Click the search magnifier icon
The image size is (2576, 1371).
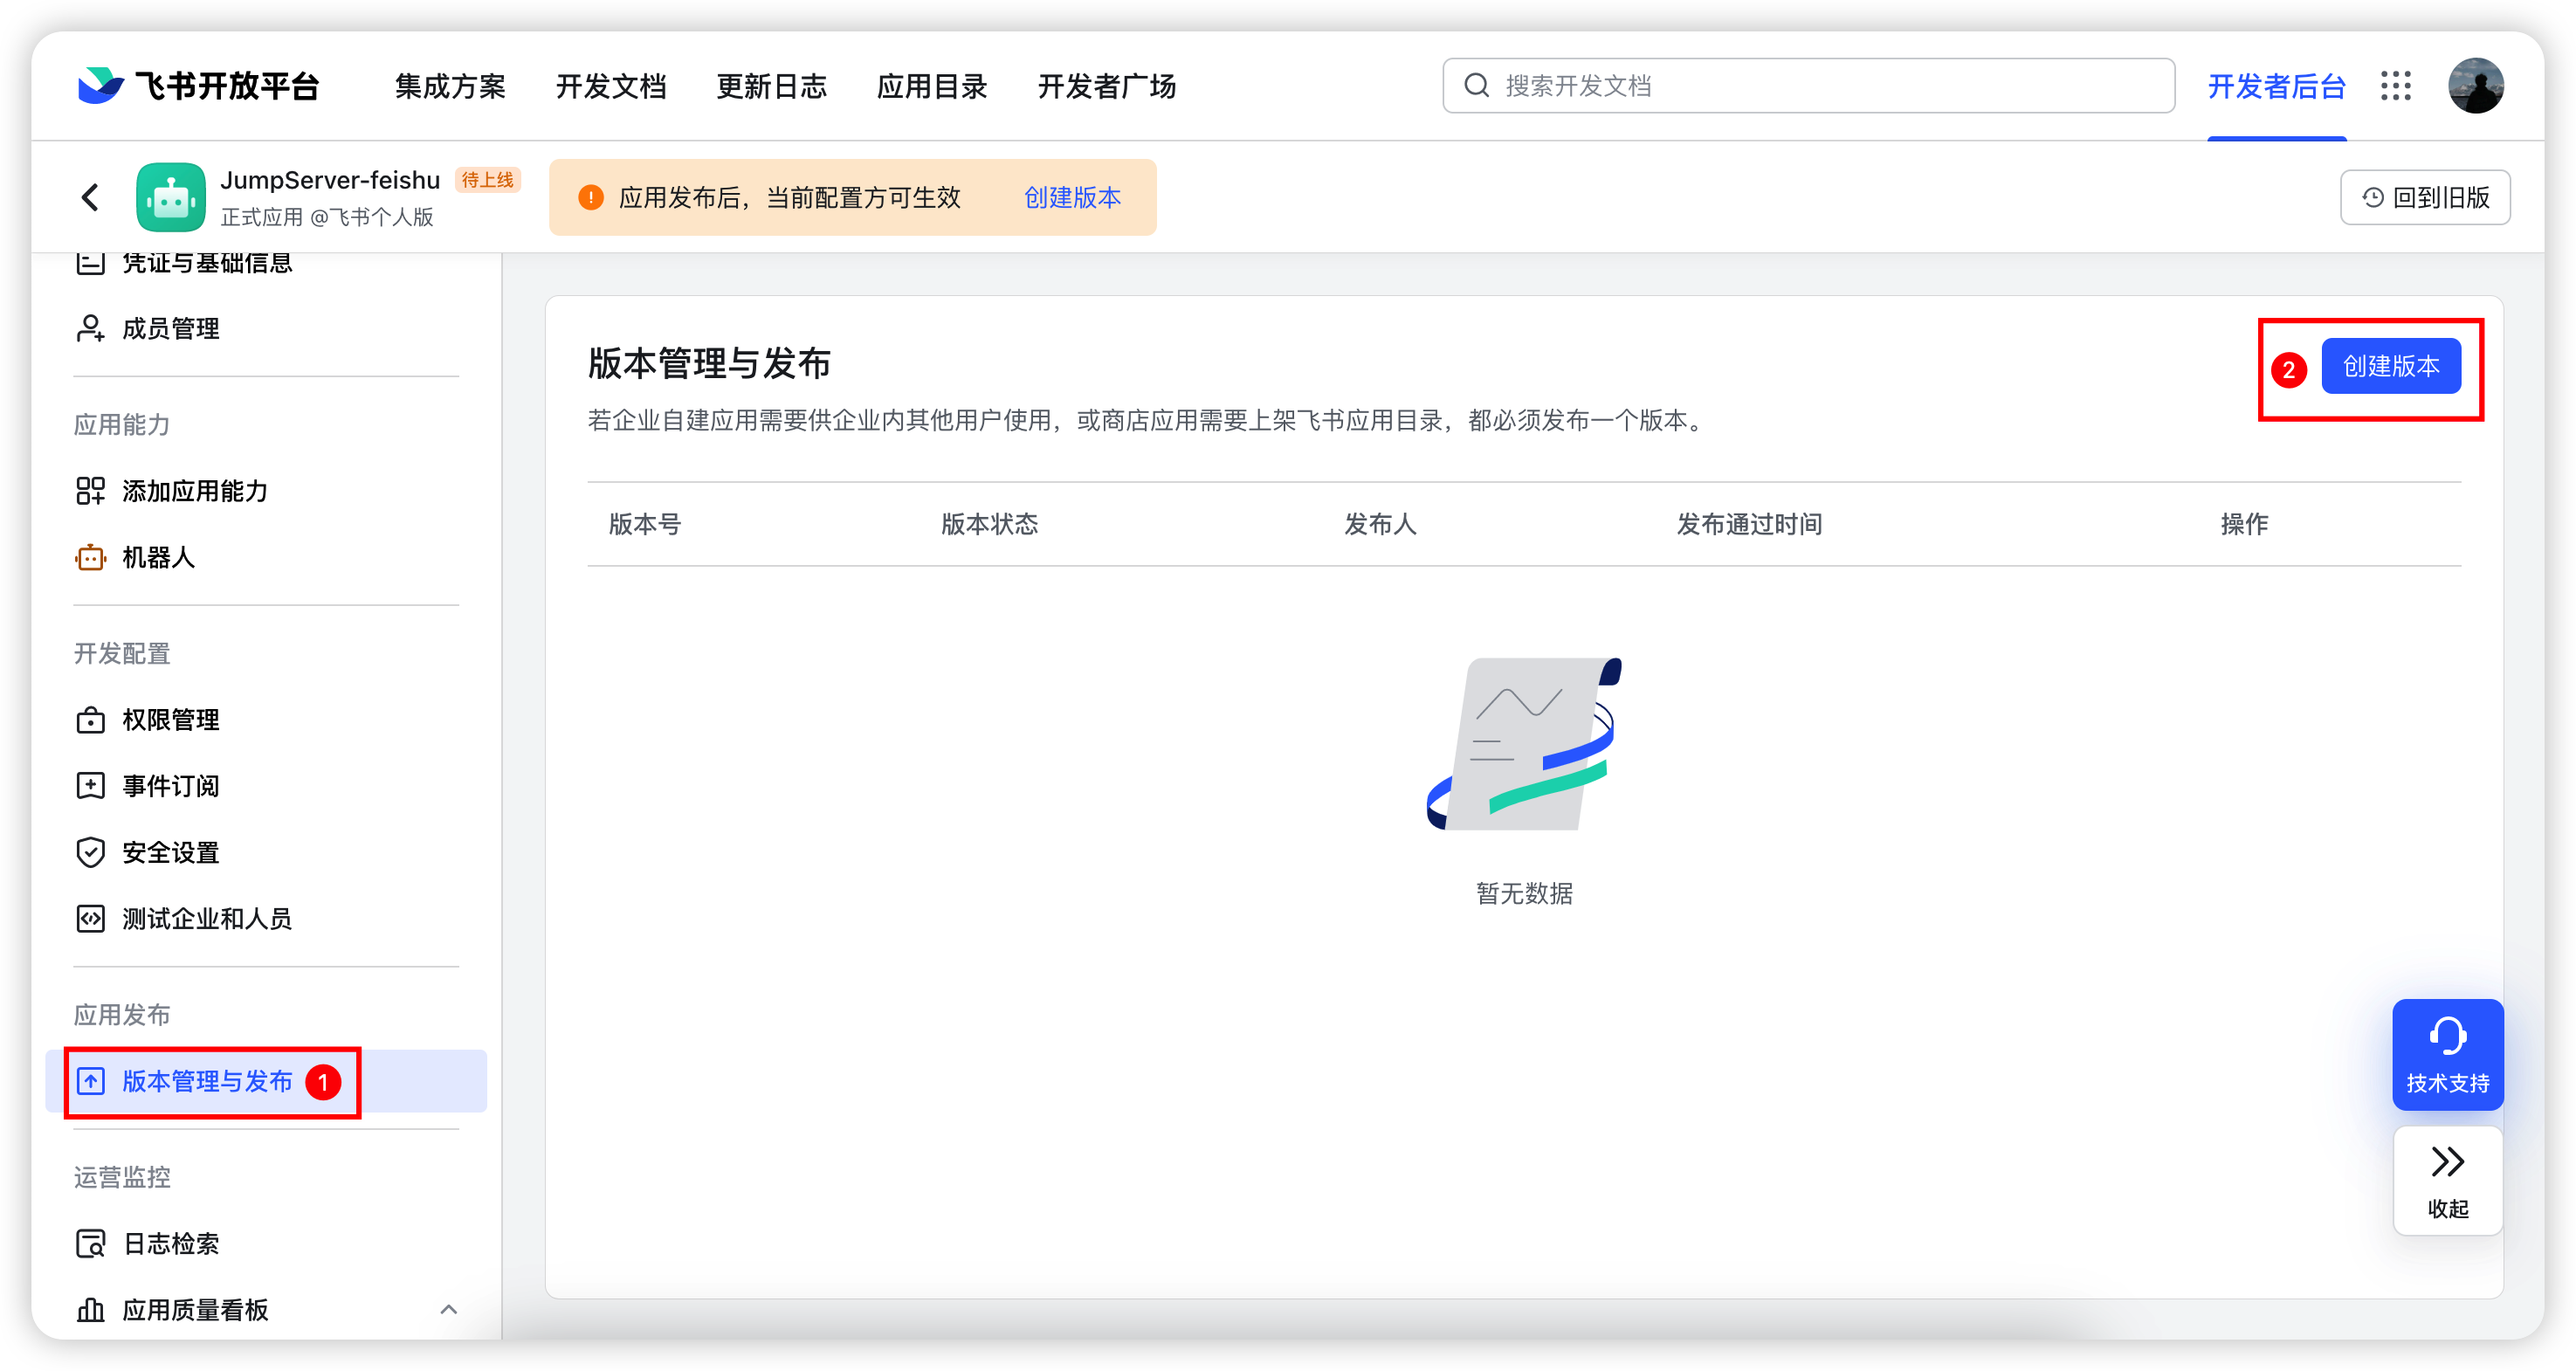pos(1477,86)
